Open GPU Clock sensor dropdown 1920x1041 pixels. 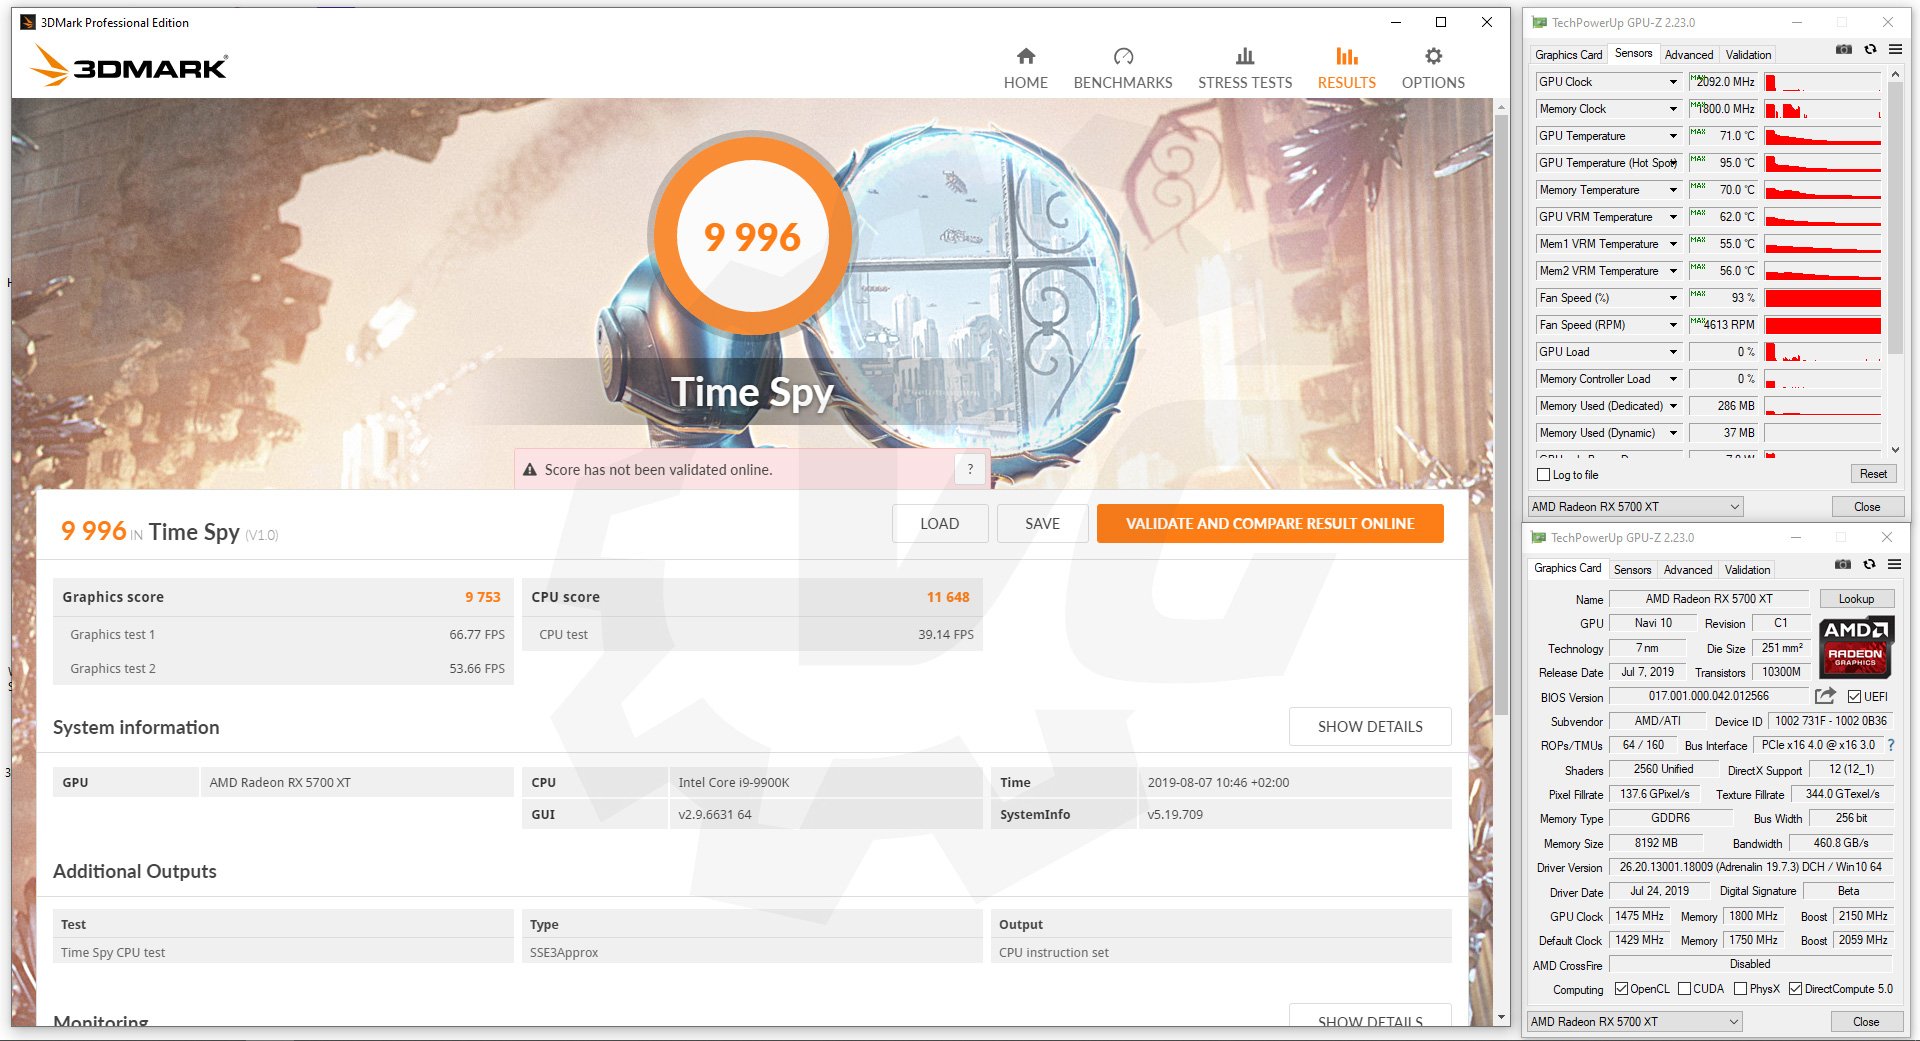coord(1673,82)
